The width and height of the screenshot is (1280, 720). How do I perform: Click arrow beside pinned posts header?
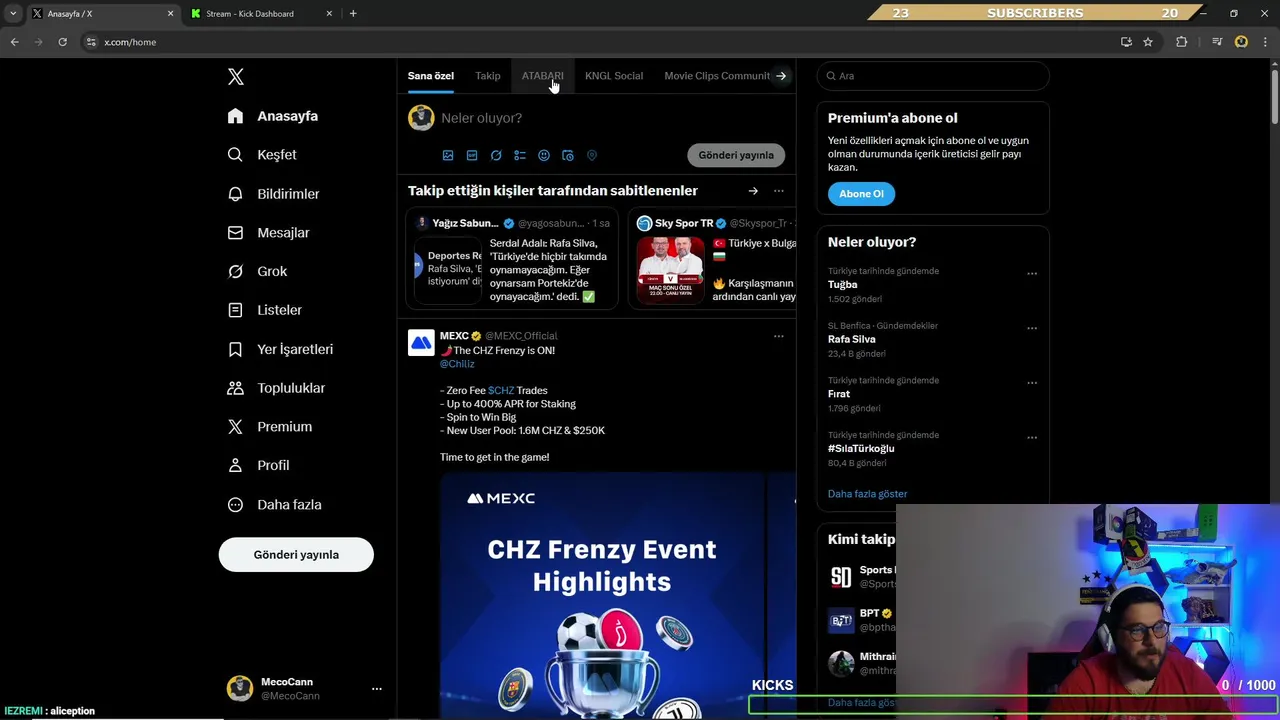(x=753, y=191)
